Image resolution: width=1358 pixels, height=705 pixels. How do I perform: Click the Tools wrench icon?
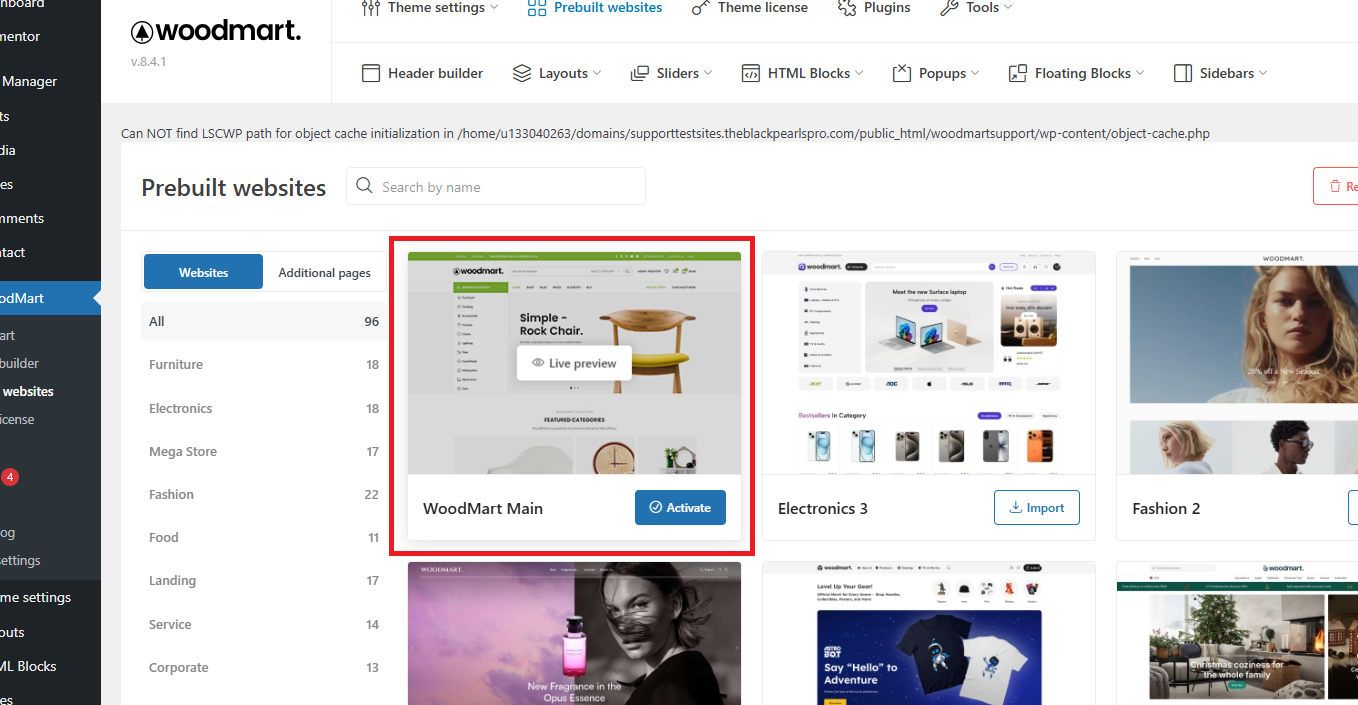(x=949, y=8)
